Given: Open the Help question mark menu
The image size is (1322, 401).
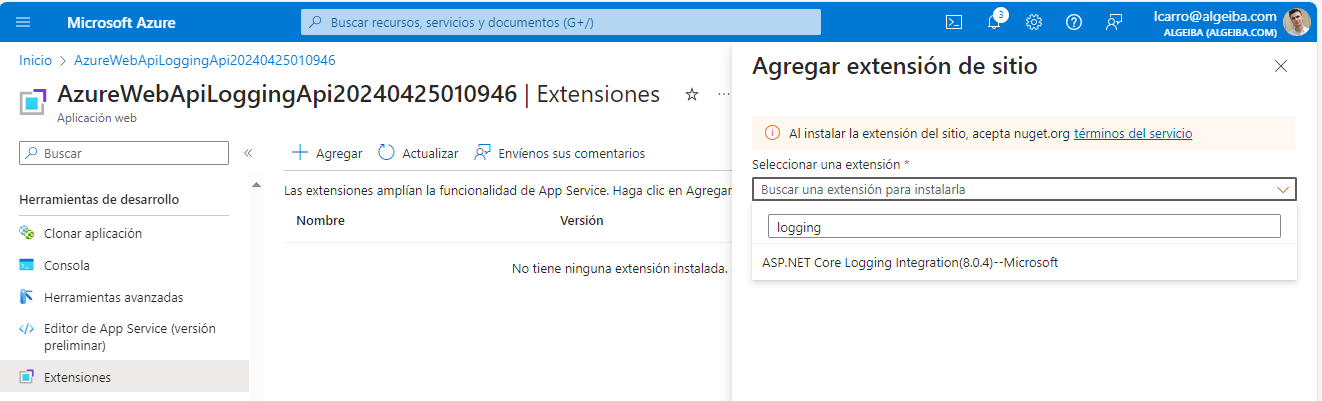Looking at the screenshot, I should (x=1074, y=22).
